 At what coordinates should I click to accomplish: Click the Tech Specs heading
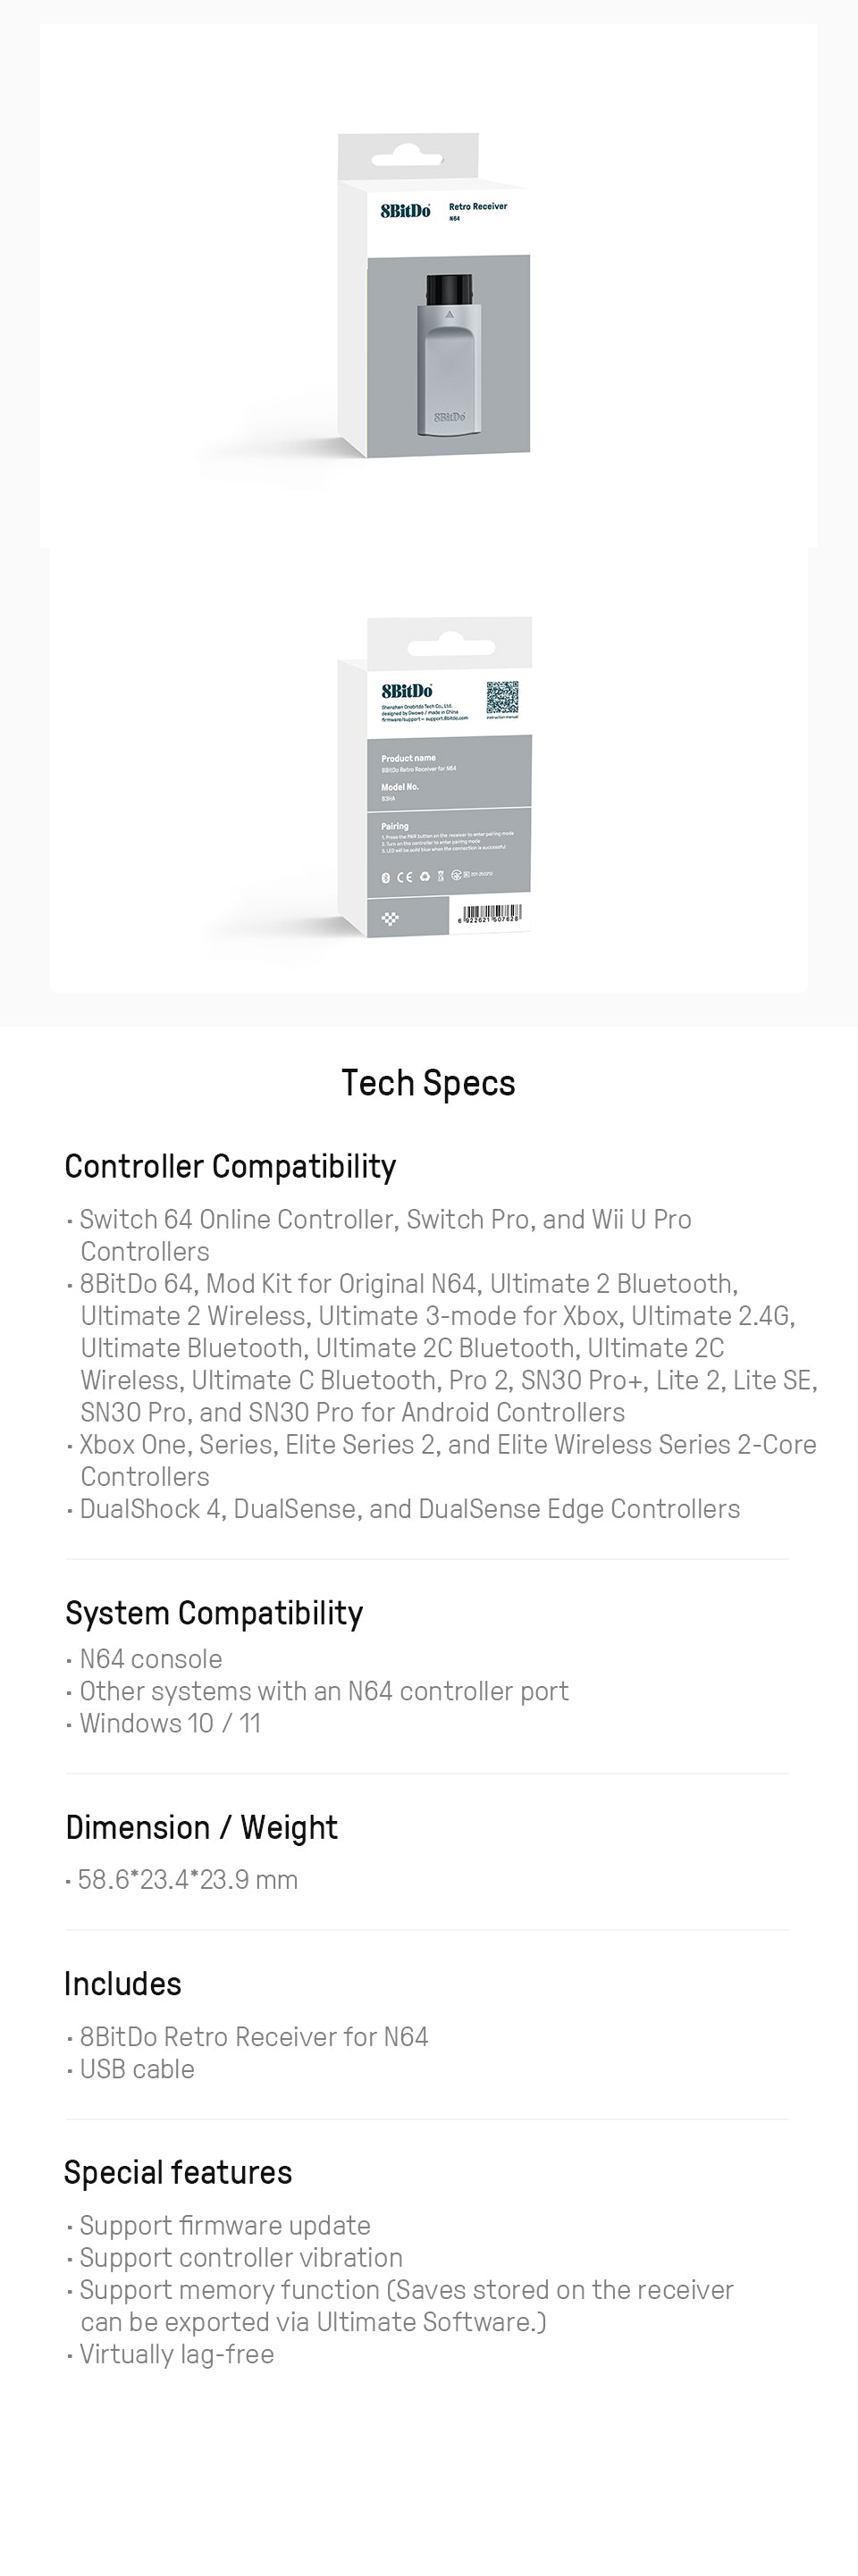428,1083
